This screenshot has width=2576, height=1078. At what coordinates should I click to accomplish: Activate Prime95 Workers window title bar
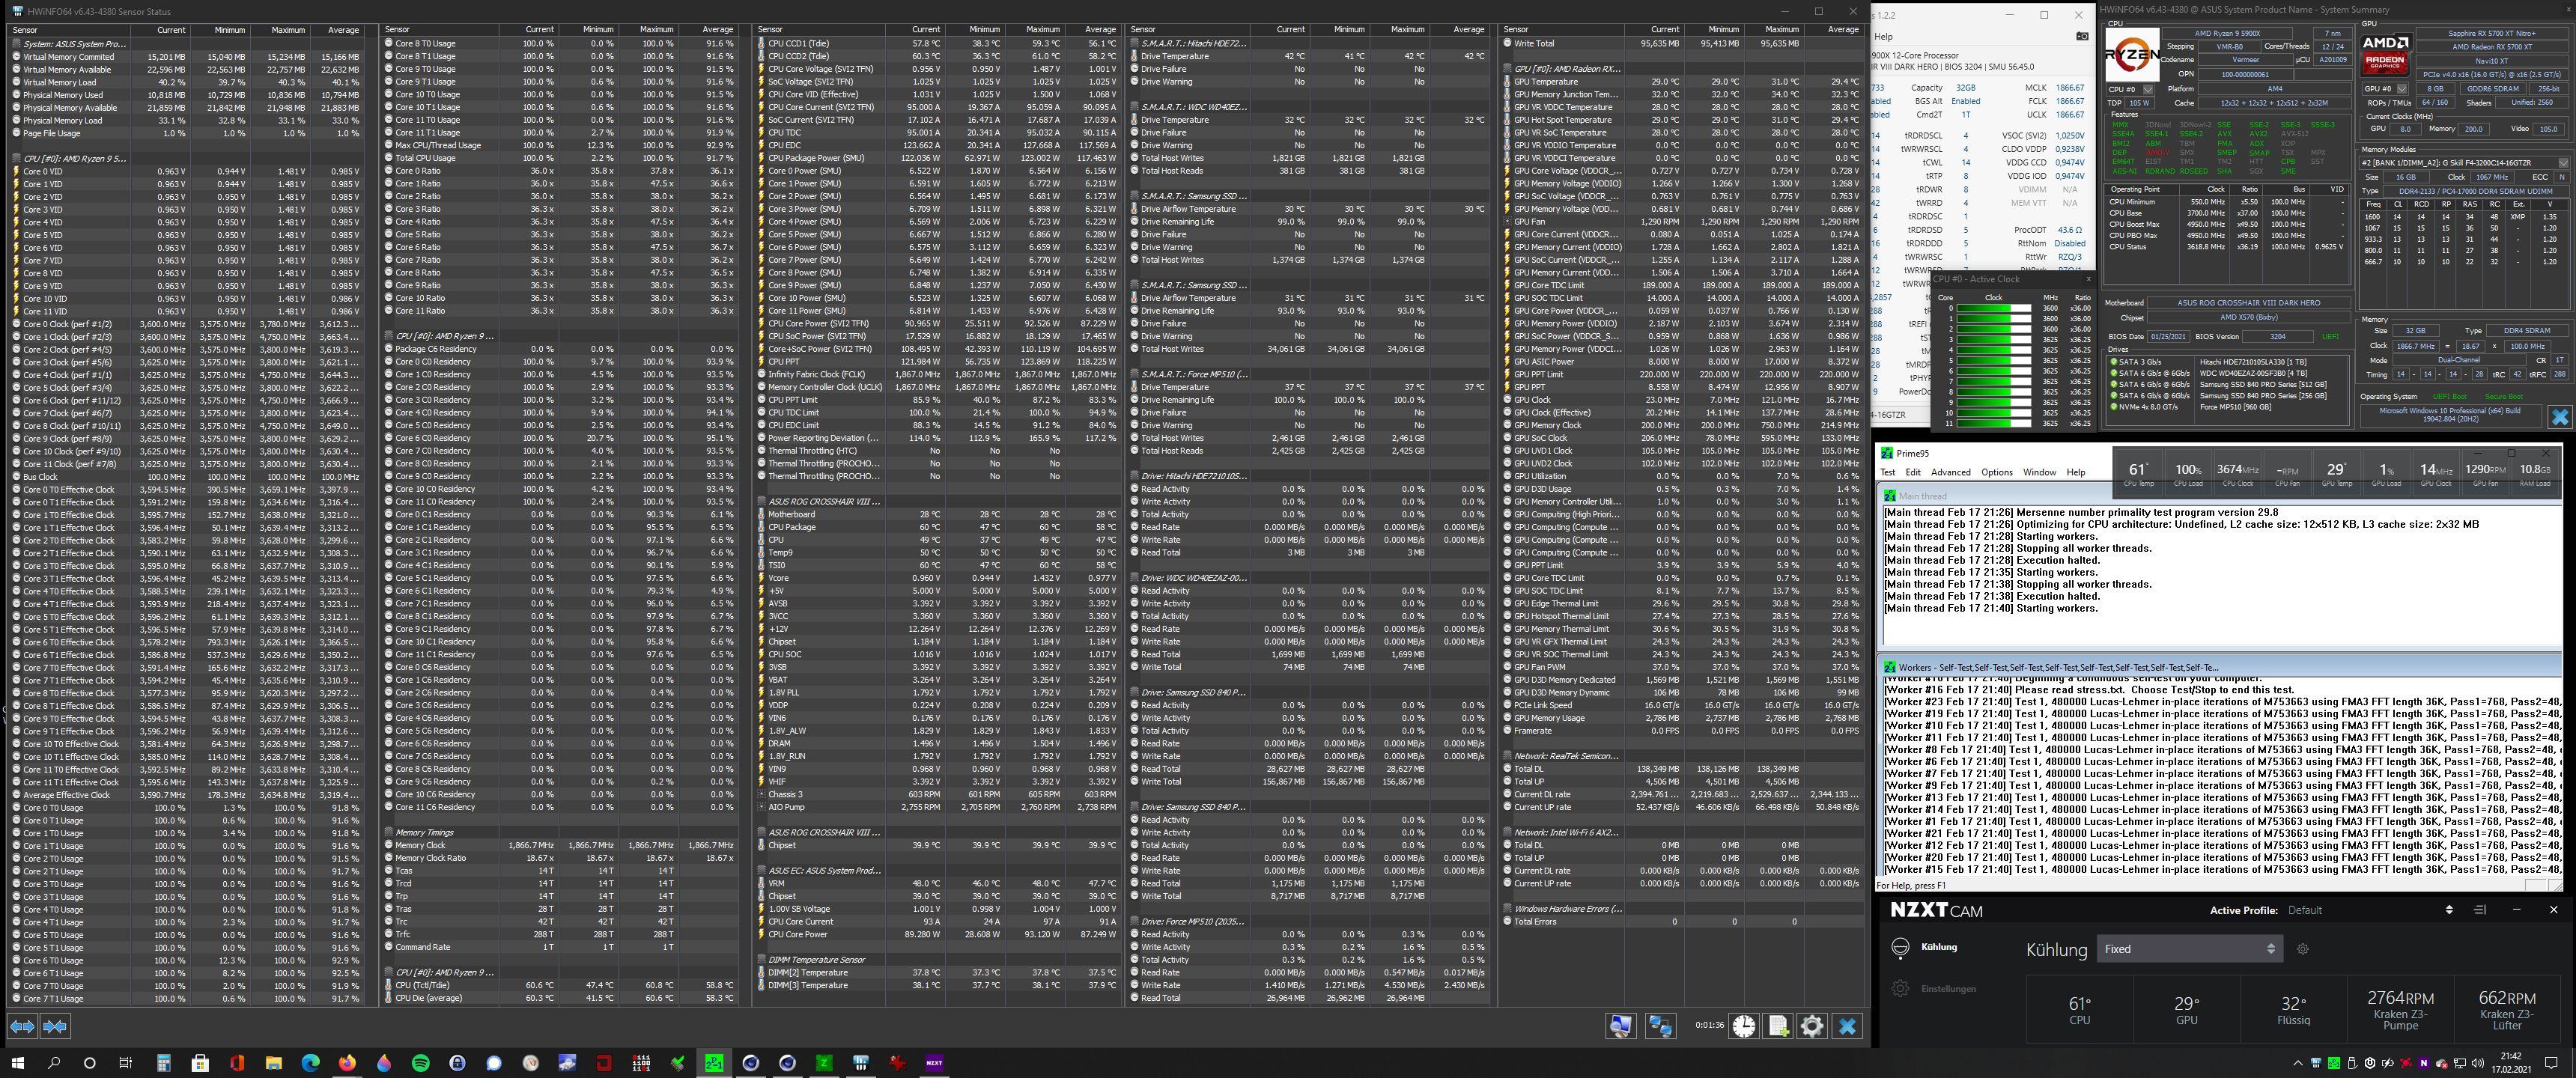(x=2220, y=667)
